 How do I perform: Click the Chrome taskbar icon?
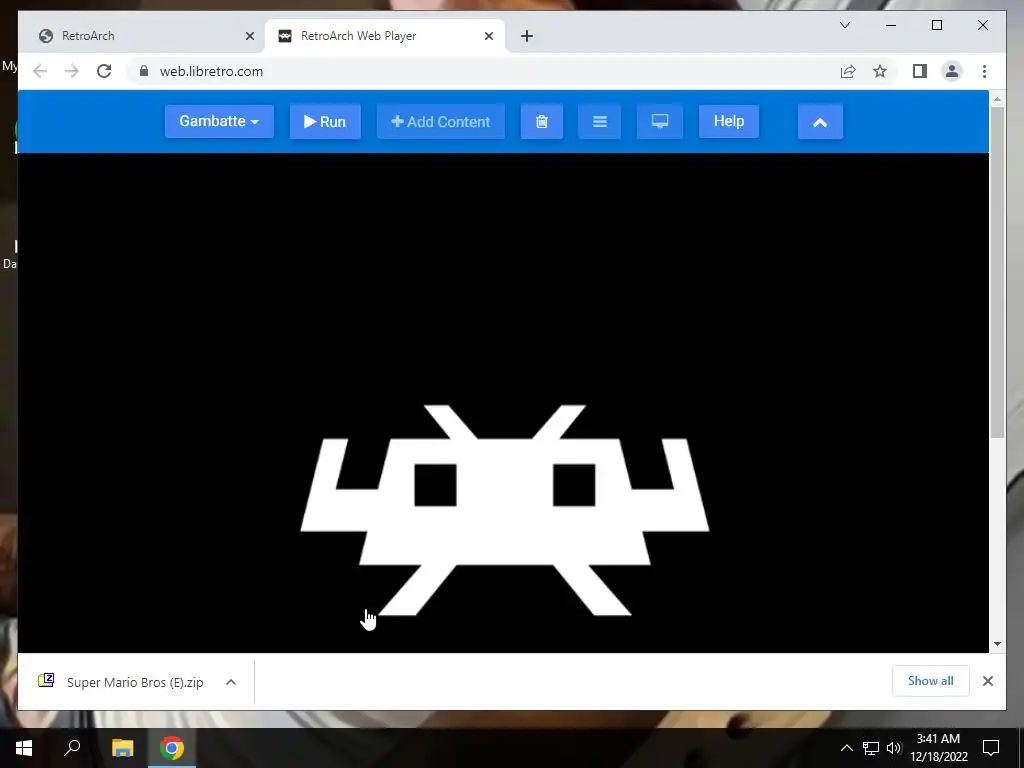[x=172, y=748]
